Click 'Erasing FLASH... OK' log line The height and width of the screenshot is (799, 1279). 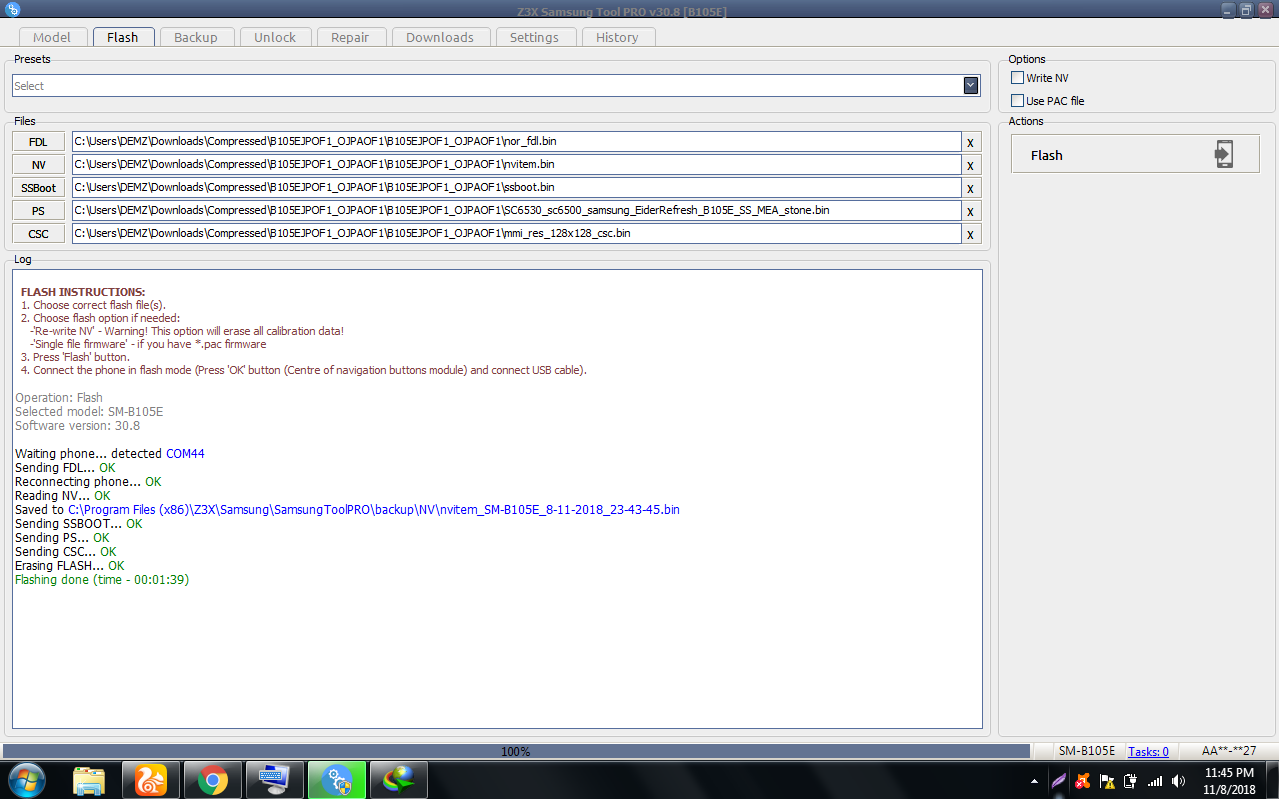click(x=70, y=566)
